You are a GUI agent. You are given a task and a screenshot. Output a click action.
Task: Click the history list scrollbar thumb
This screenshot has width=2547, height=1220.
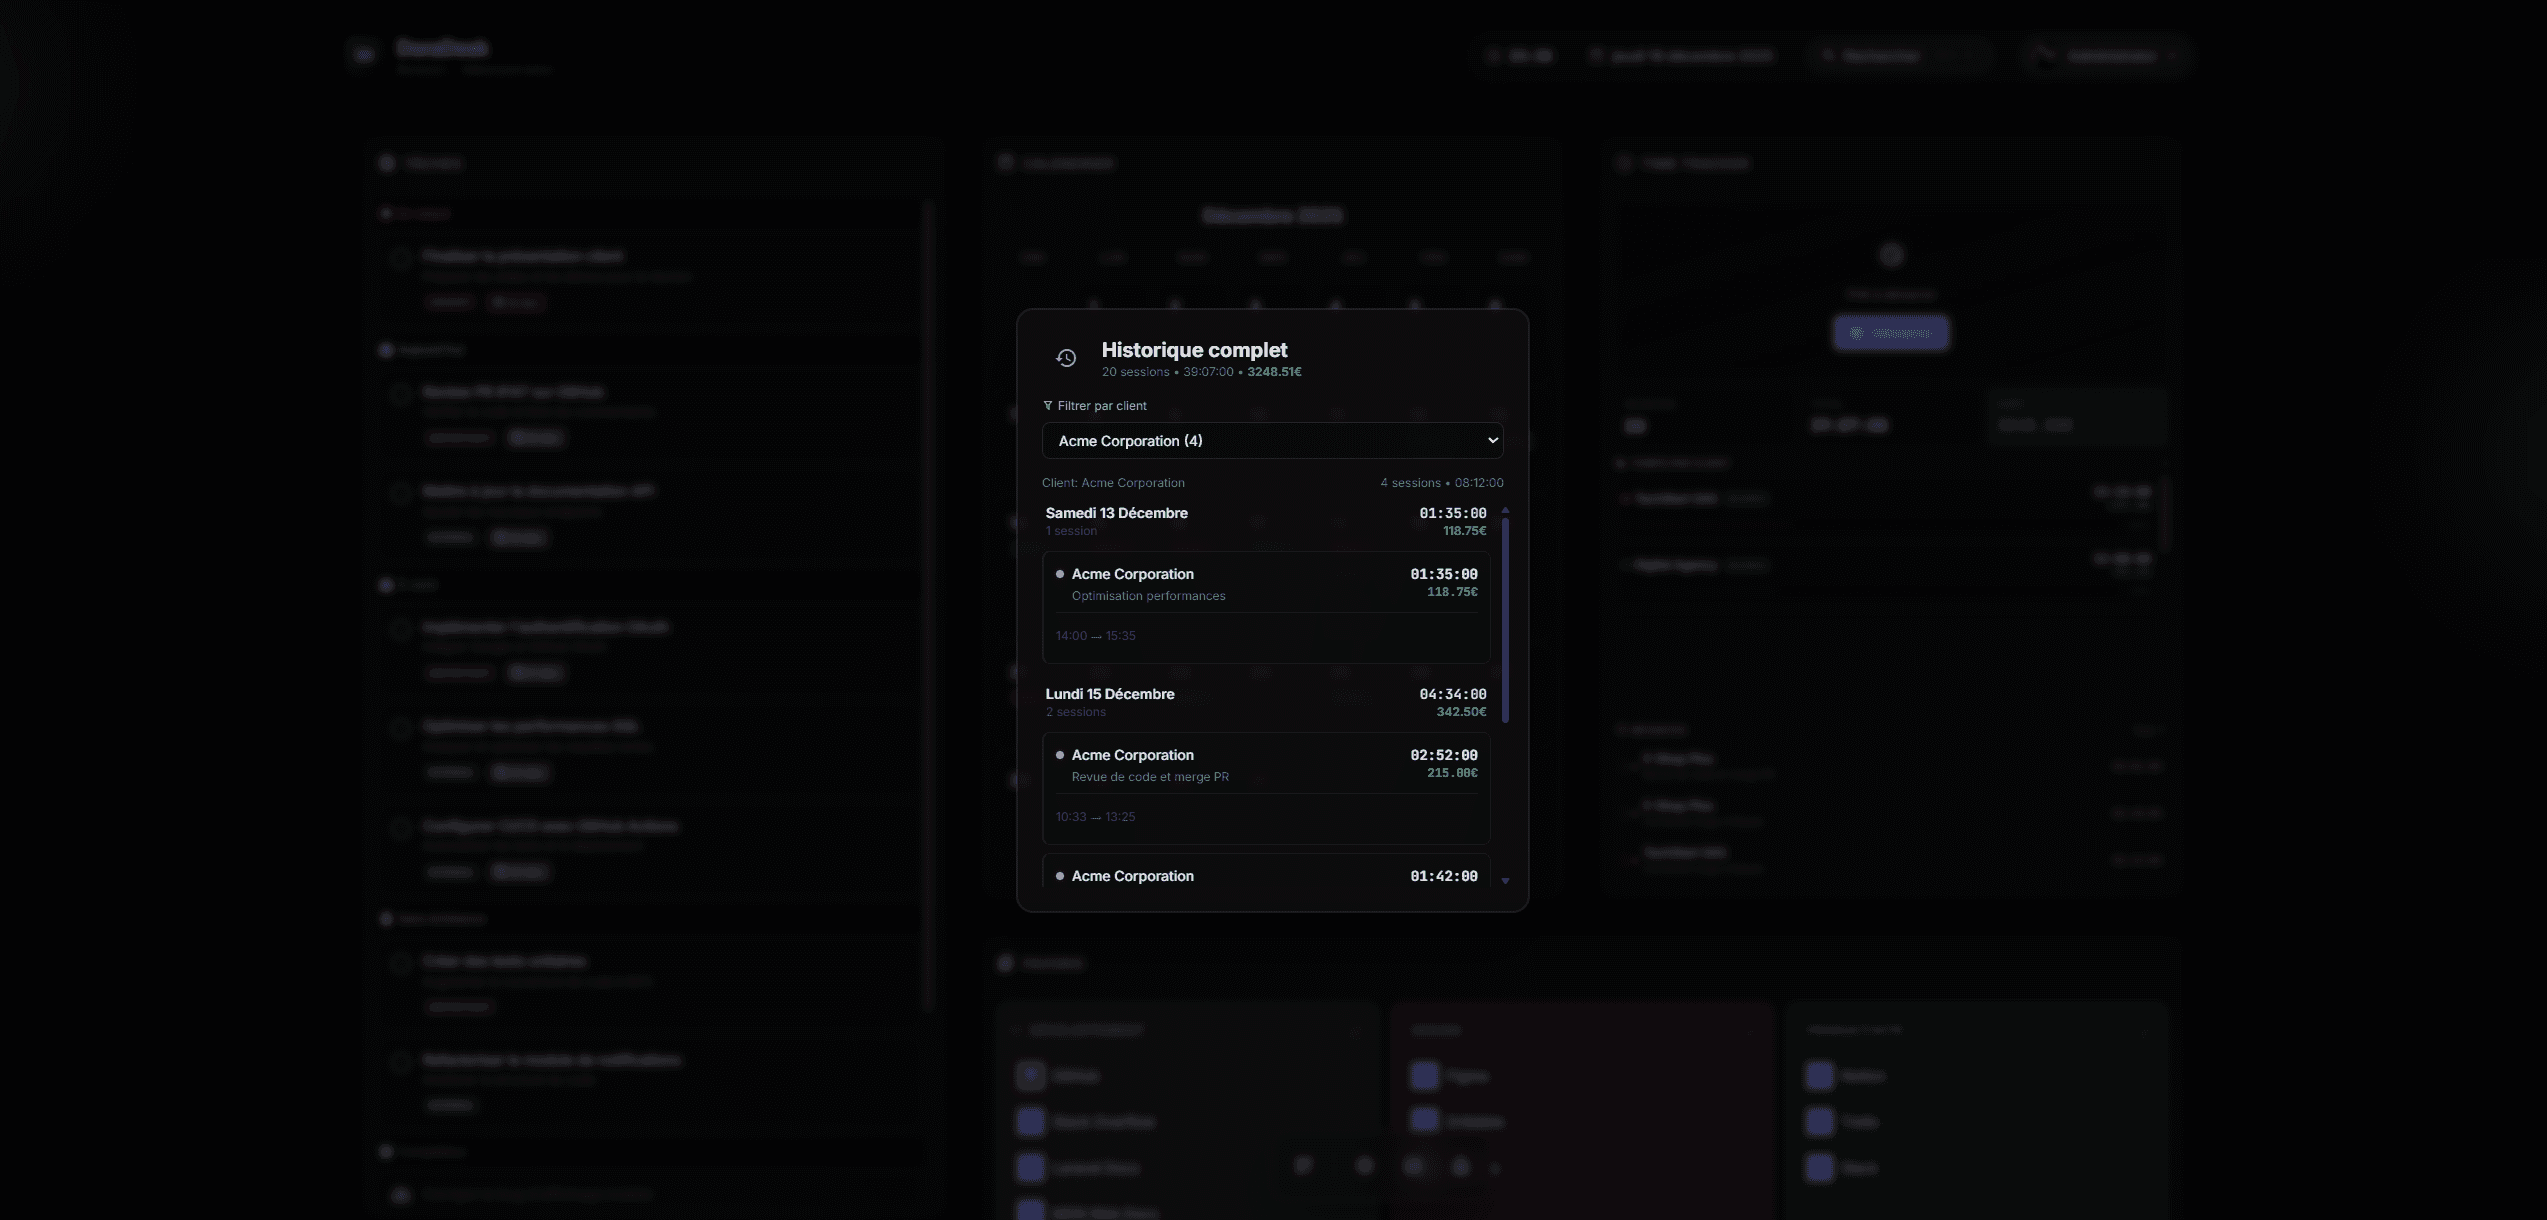pyautogui.click(x=1505, y=620)
